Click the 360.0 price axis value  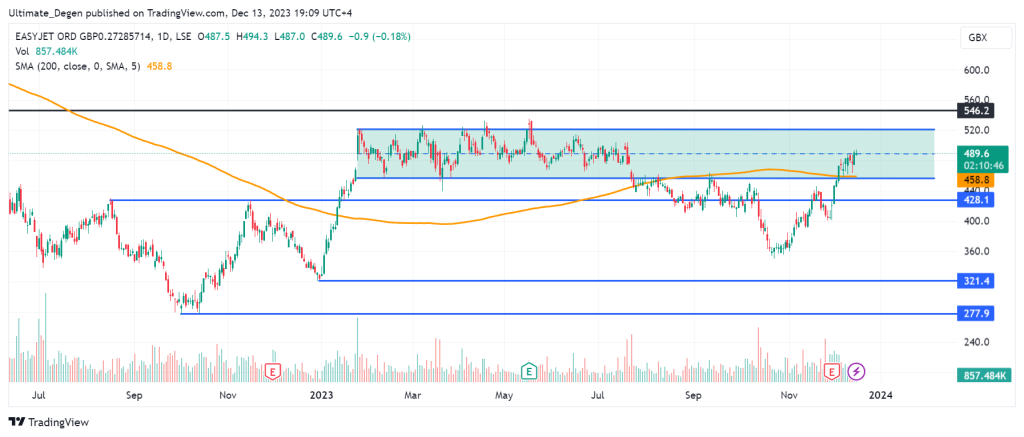pos(974,251)
